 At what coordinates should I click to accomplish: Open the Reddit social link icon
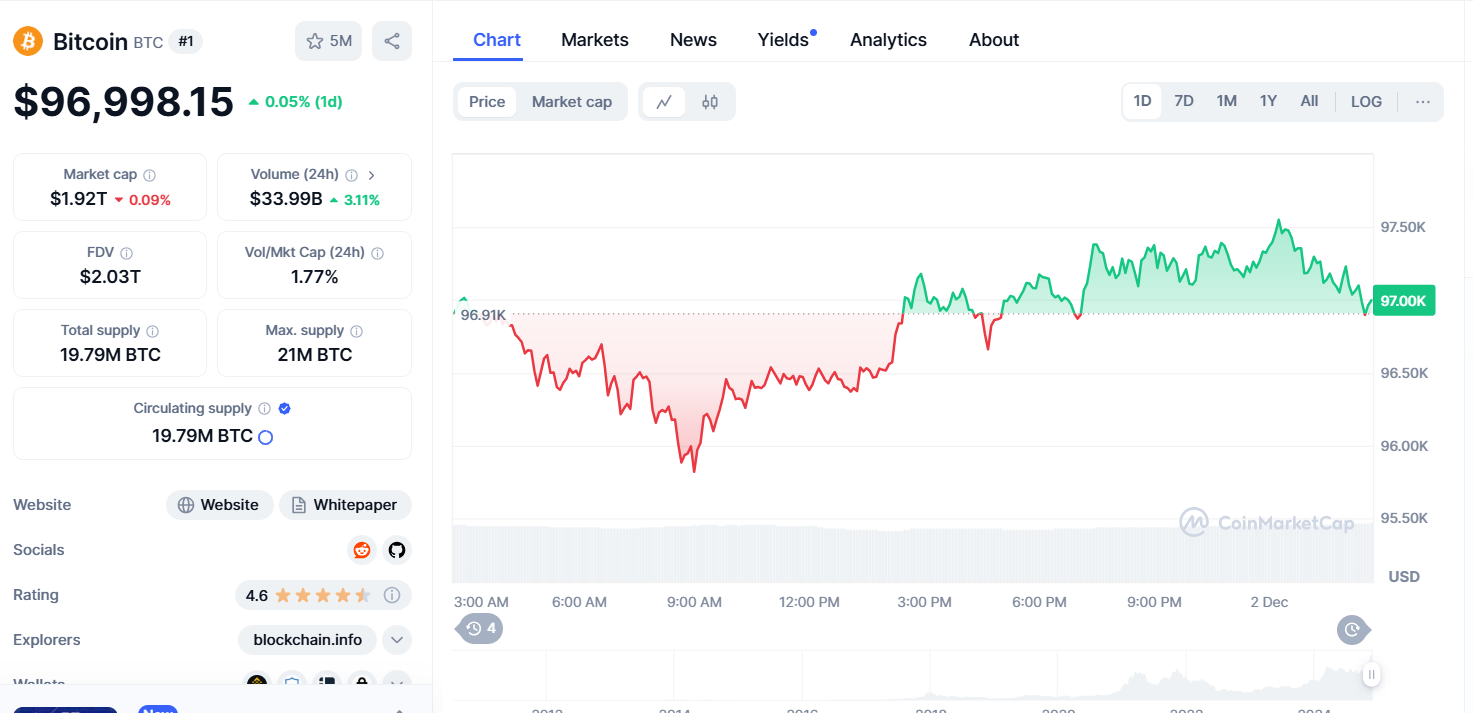click(x=362, y=550)
